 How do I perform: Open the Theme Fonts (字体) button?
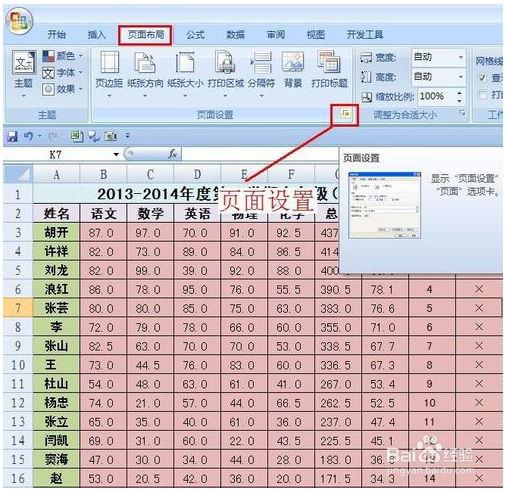[x=63, y=73]
